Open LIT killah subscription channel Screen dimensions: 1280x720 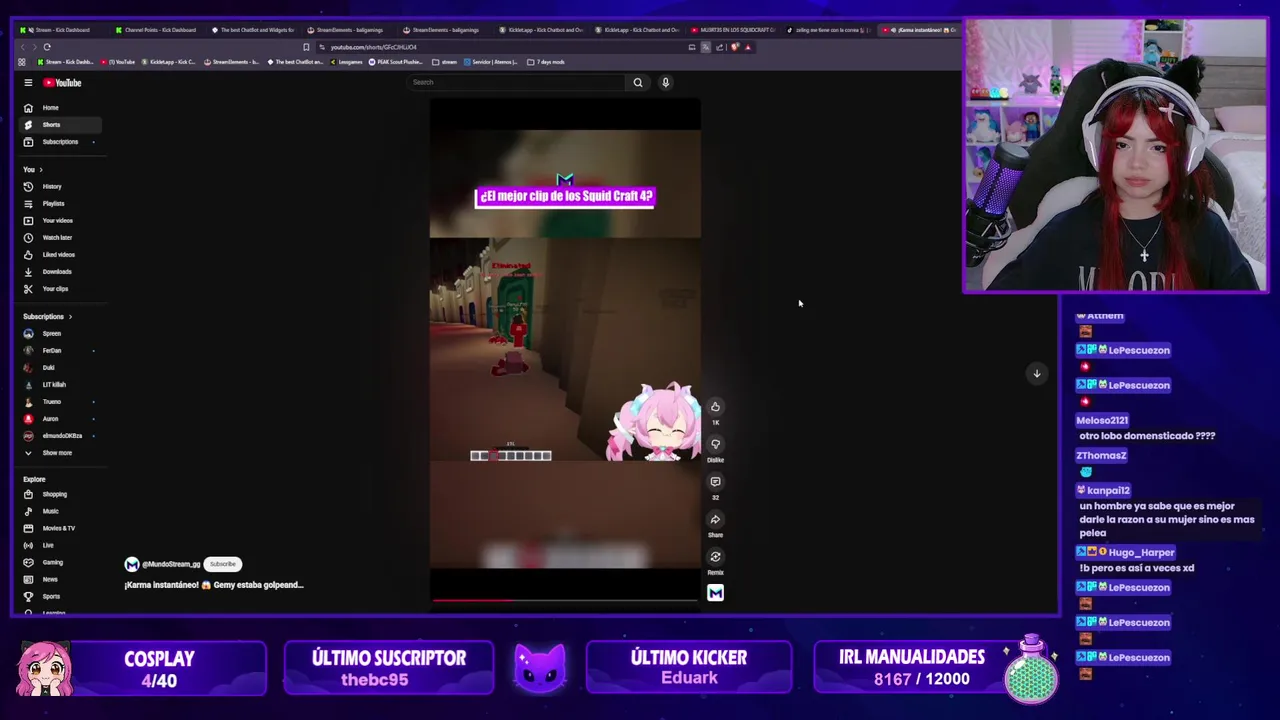[x=60, y=385]
